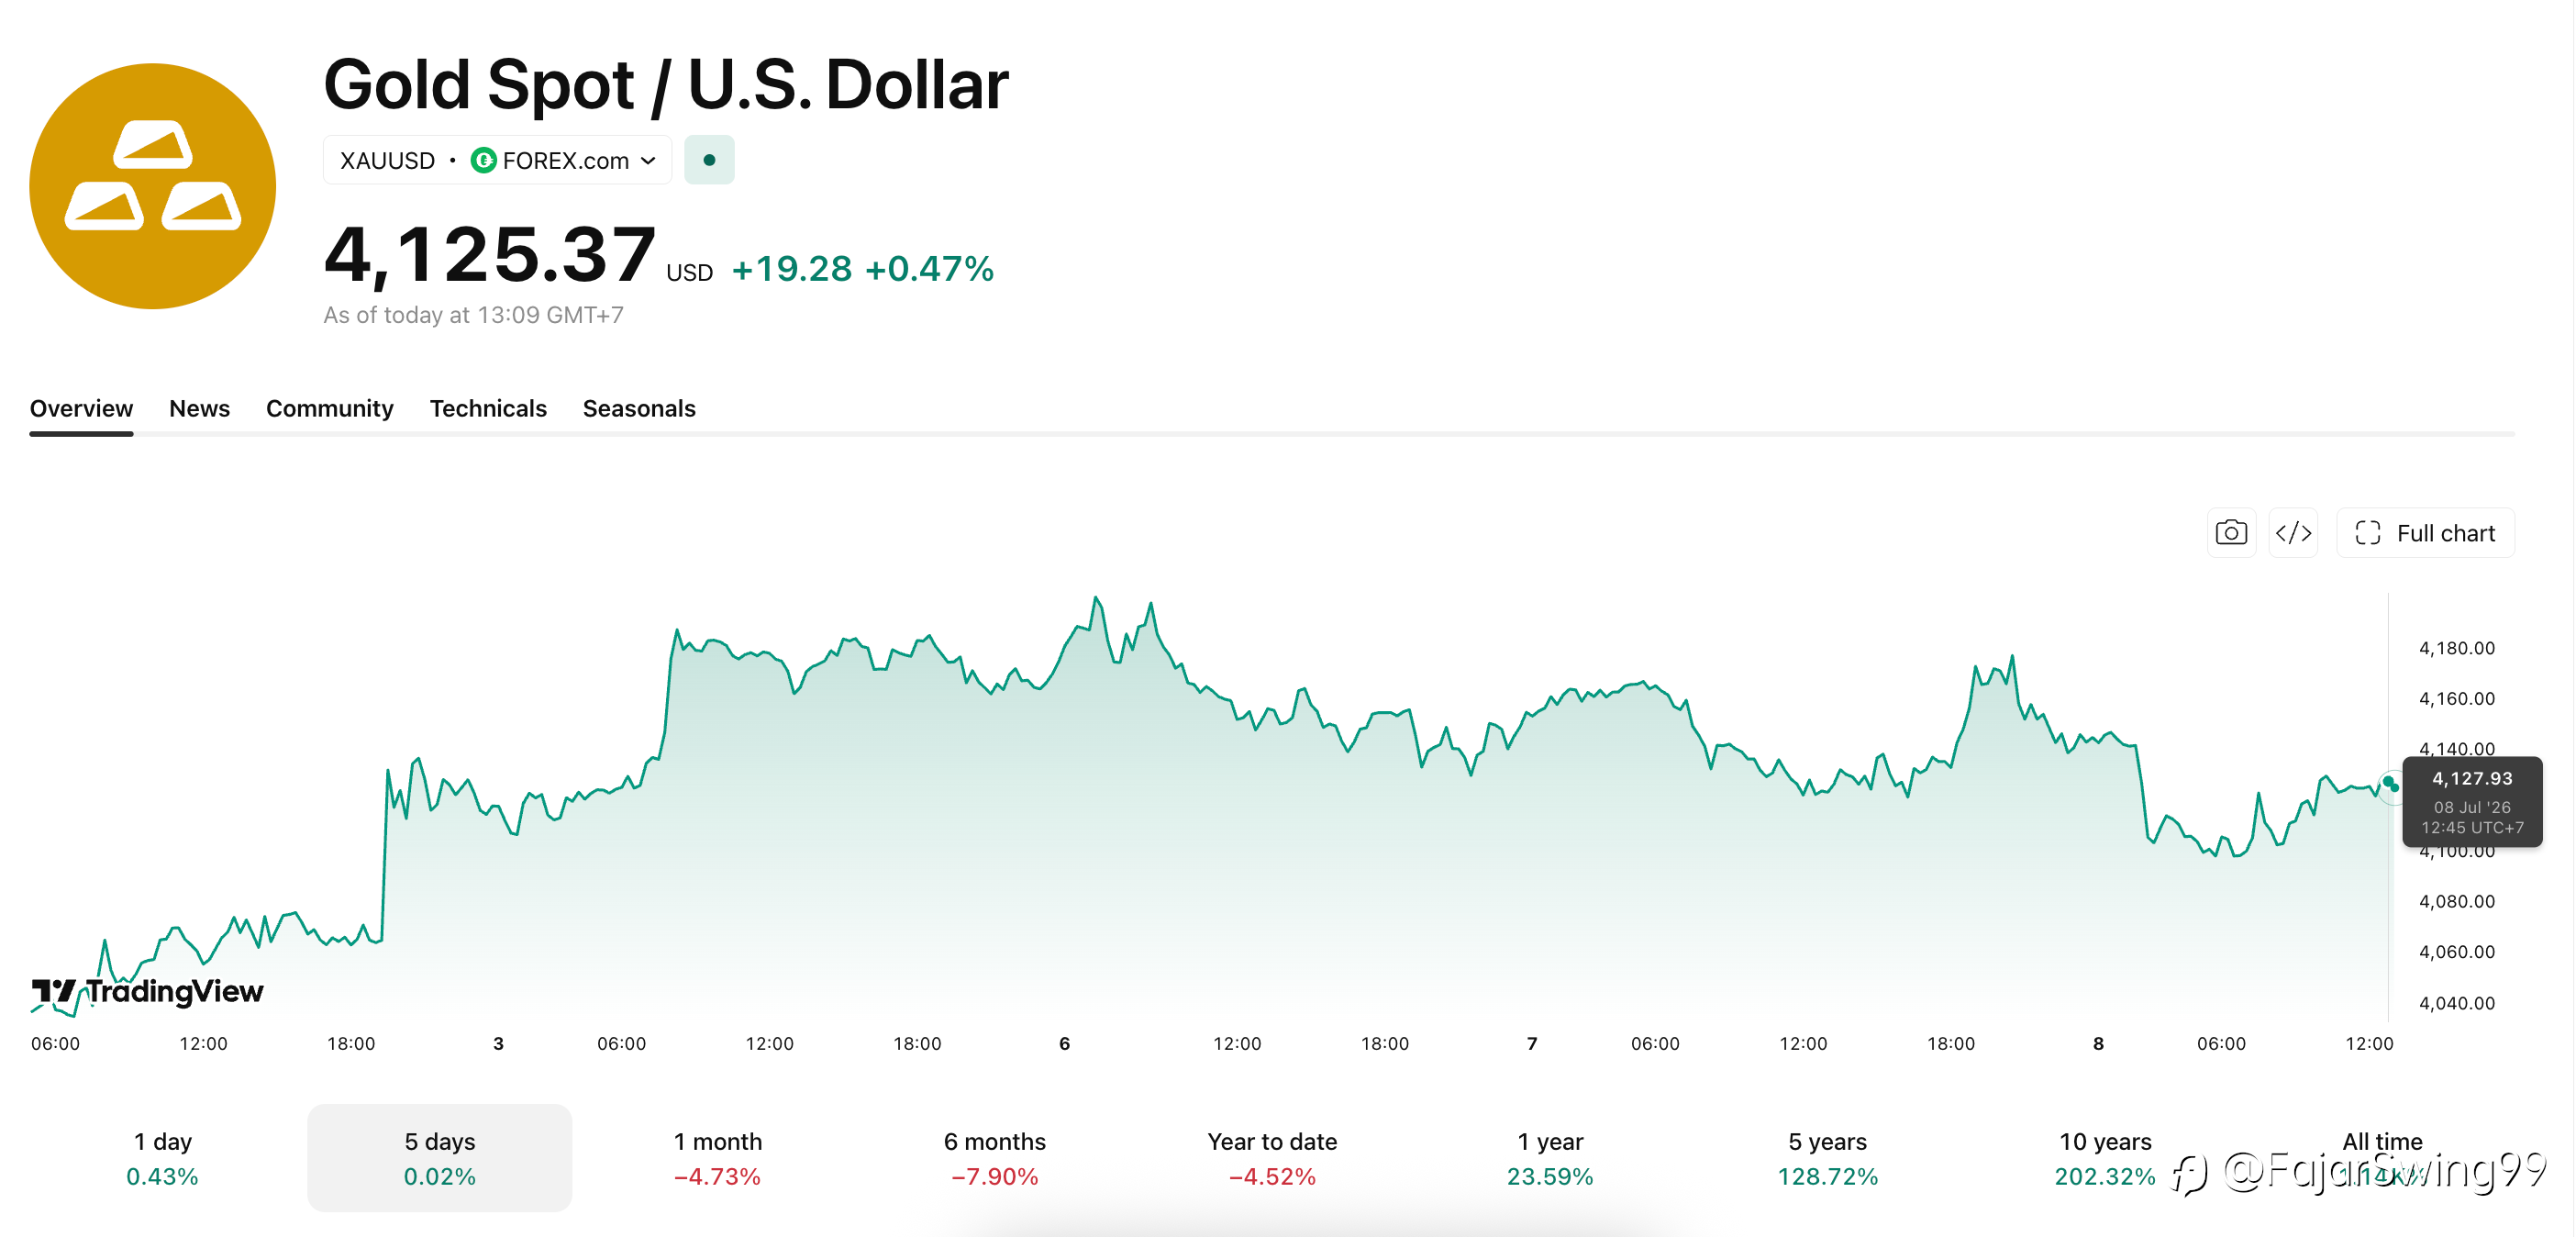Open the embed code icon

click(2293, 533)
